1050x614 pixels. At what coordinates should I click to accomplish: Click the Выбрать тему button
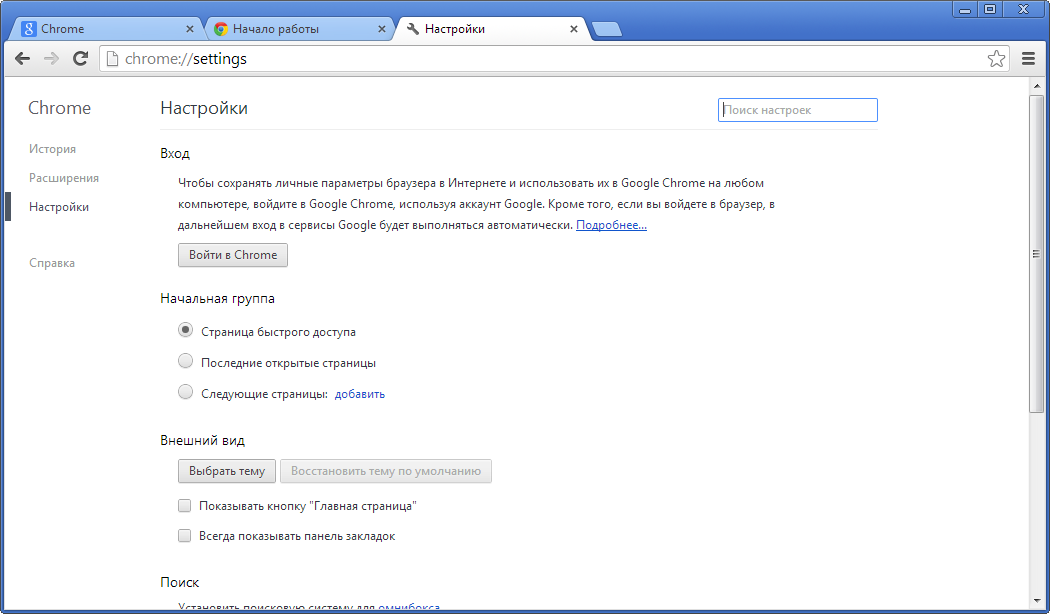(226, 471)
